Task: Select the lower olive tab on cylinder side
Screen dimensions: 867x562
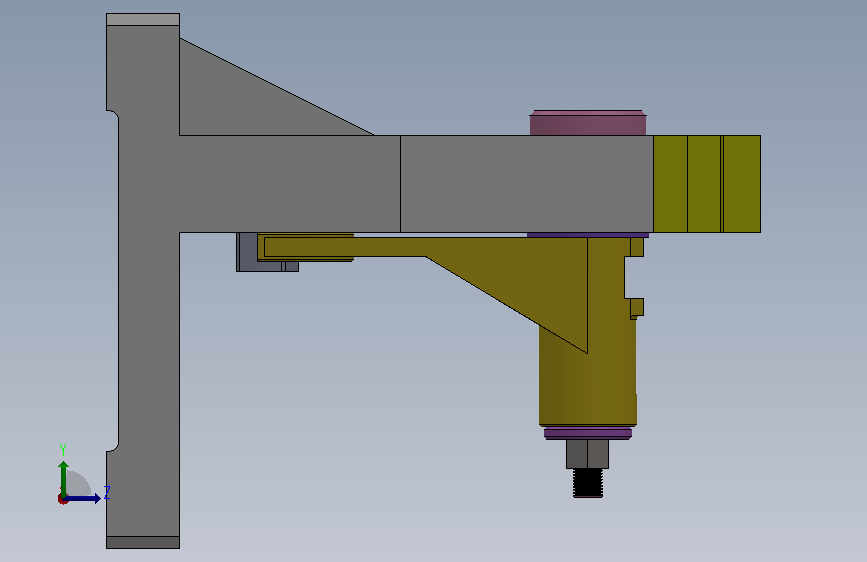Action: point(637,308)
